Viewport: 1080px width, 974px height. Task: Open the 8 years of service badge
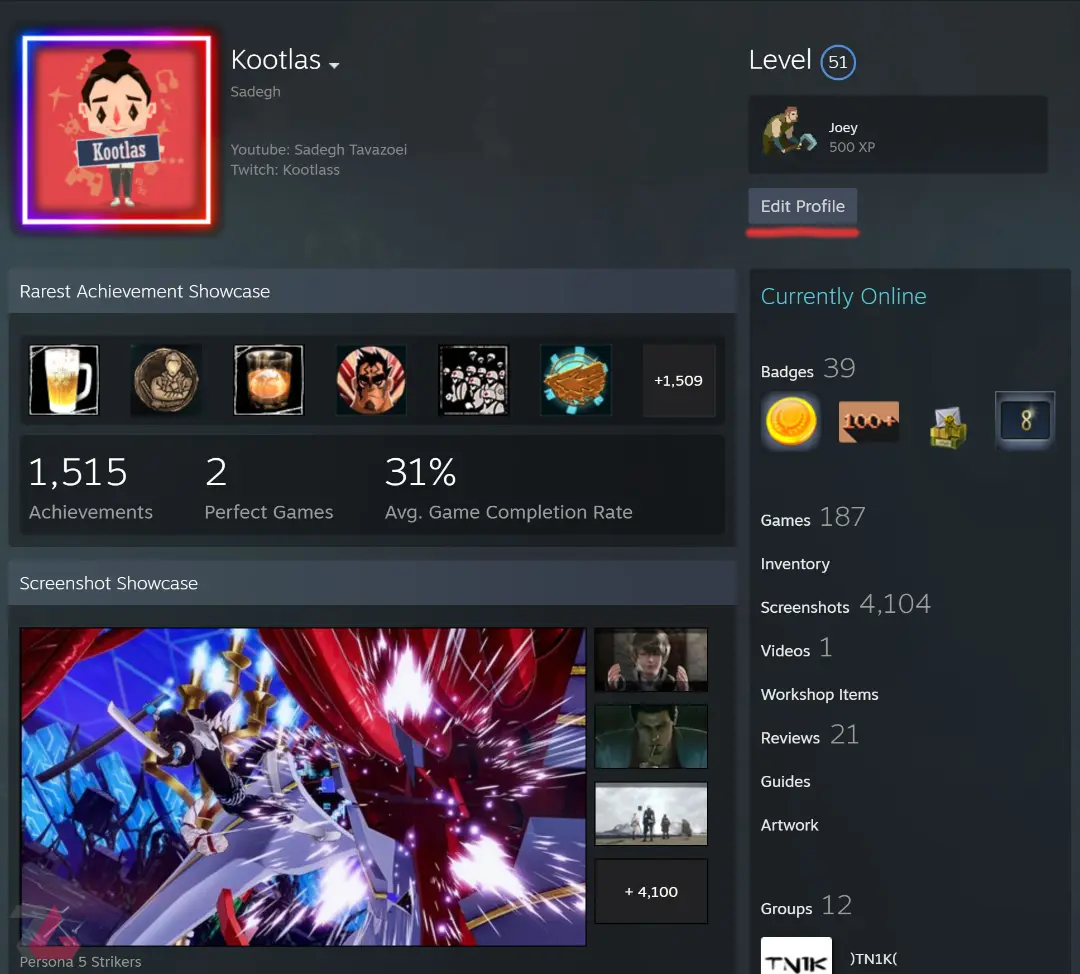(x=1025, y=420)
